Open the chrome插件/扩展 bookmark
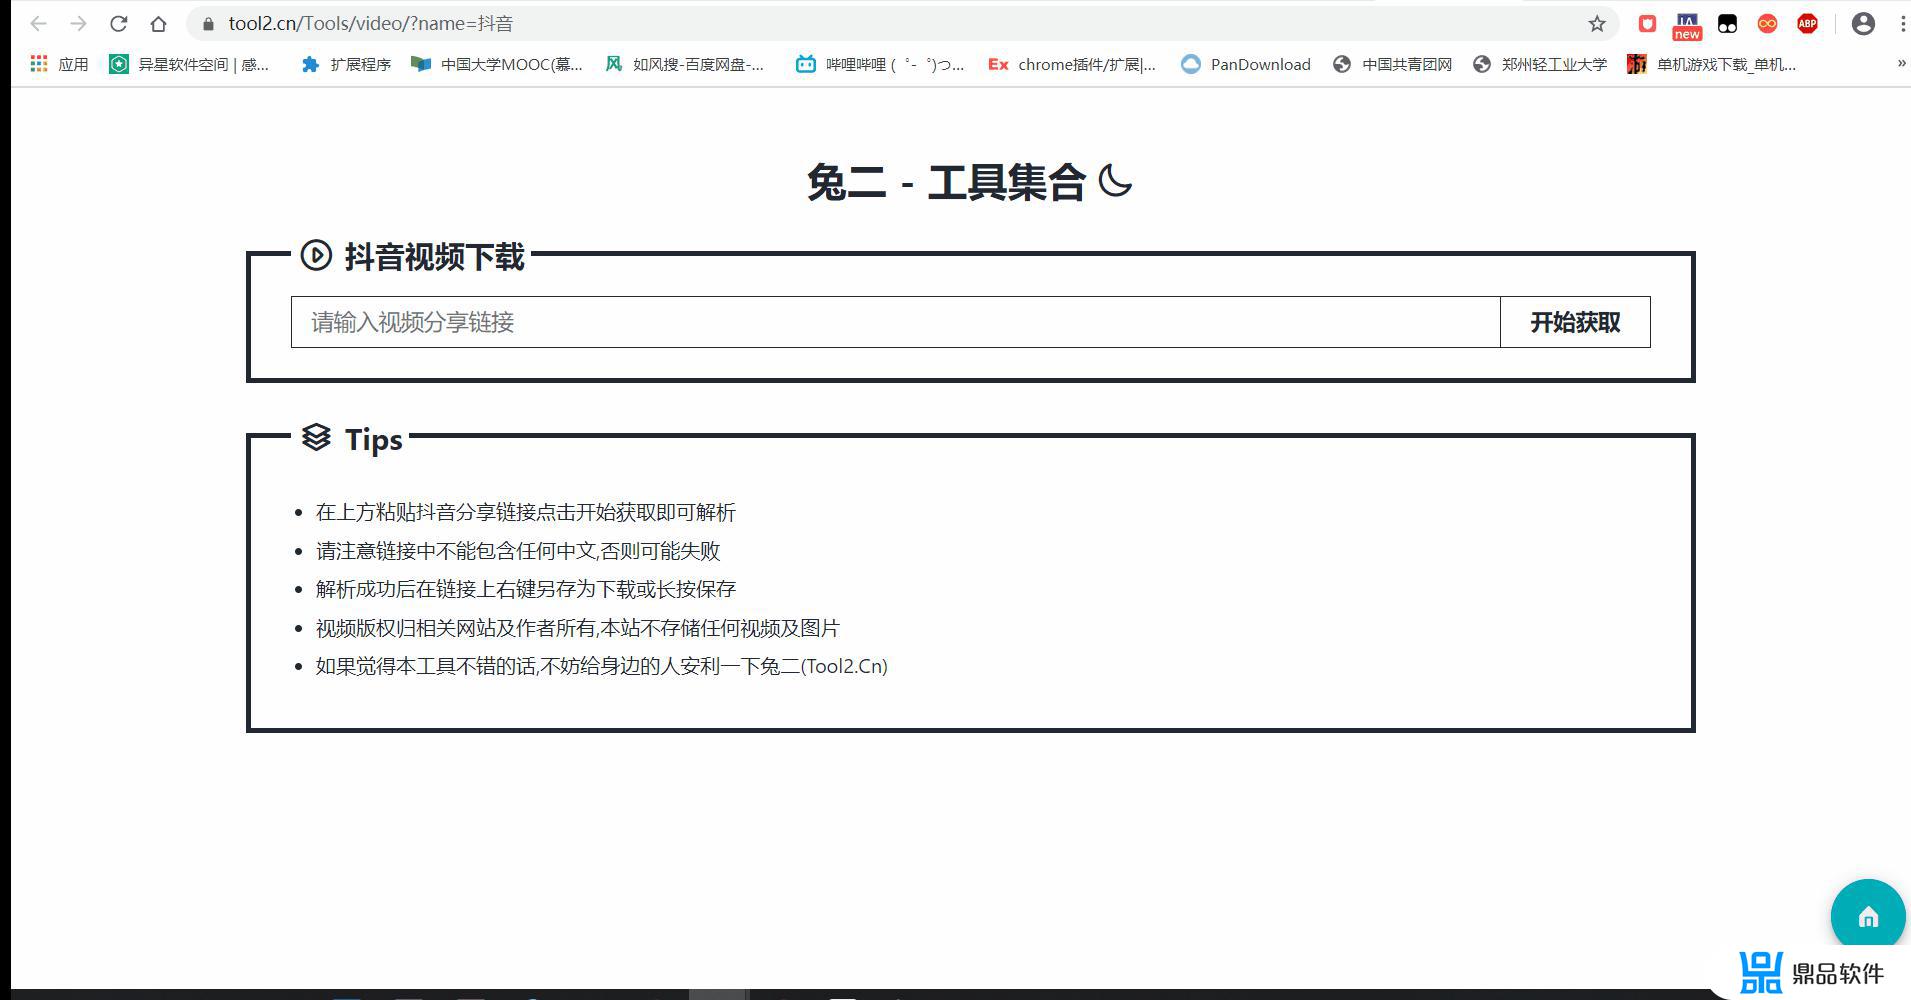 (1072, 64)
